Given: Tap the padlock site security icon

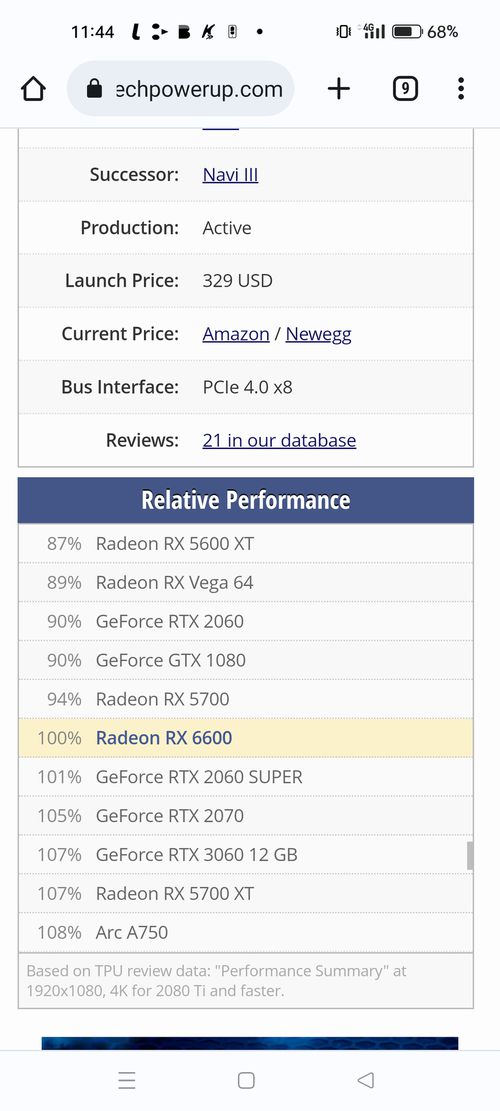Looking at the screenshot, I should 94,89.
